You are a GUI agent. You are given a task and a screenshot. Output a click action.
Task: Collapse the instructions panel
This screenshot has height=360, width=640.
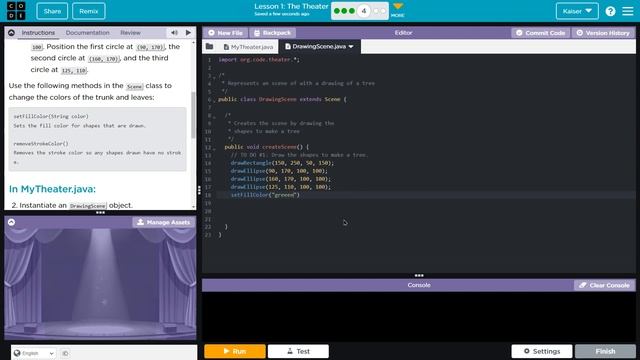click(11, 33)
